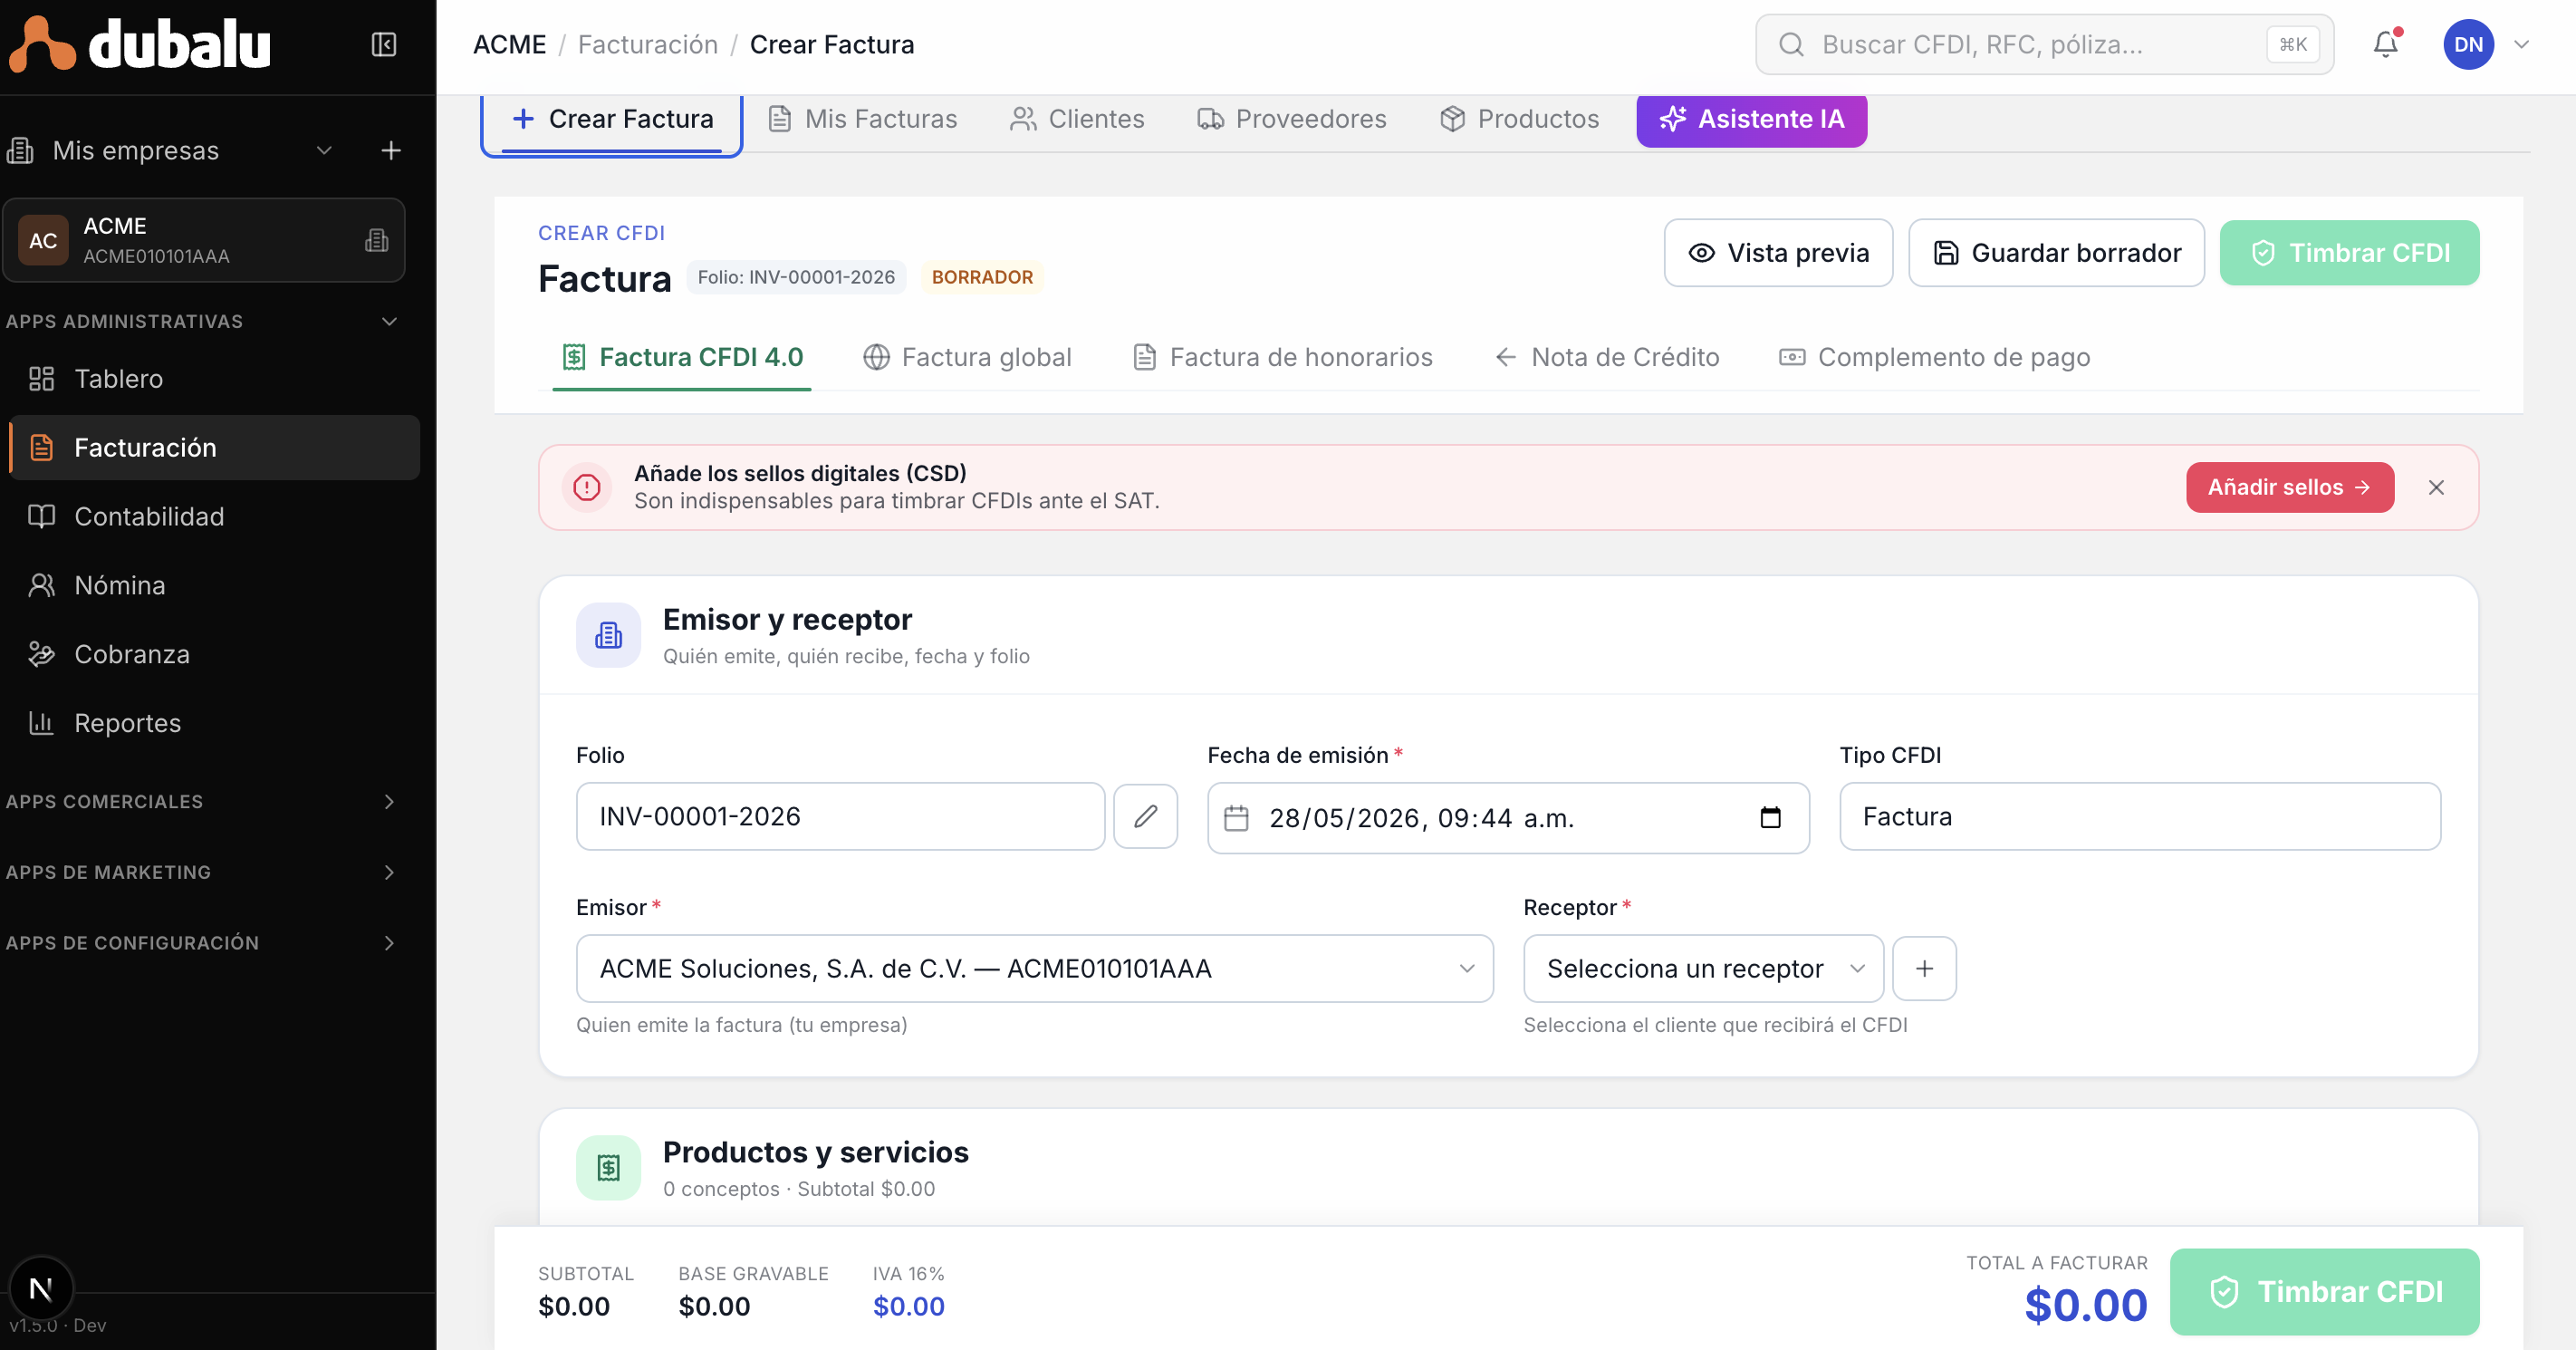This screenshot has width=2576, height=1350.
Task: Open the notifications bell
Action: click(x=2386, y=44)
